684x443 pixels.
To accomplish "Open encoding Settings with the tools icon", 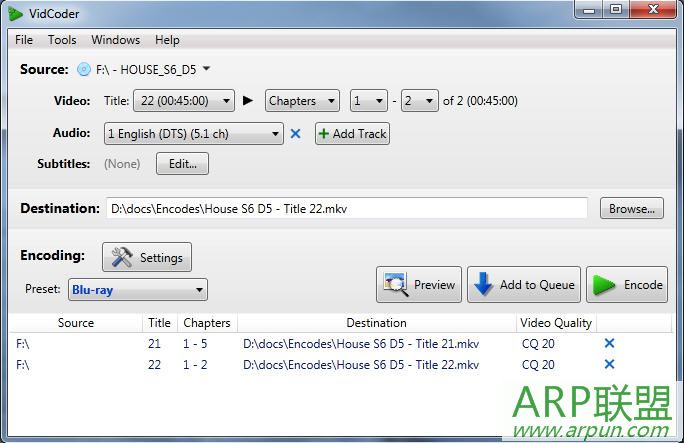I will (x=147, y=257).
